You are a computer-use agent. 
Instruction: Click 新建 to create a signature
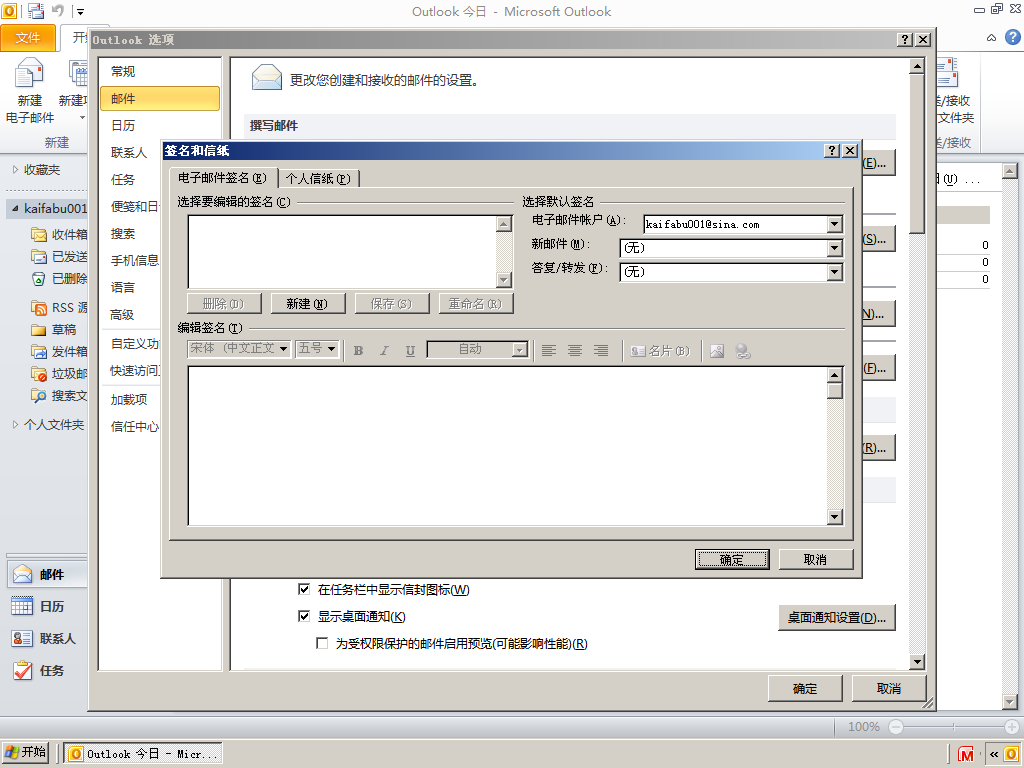[x=307, y=304]
